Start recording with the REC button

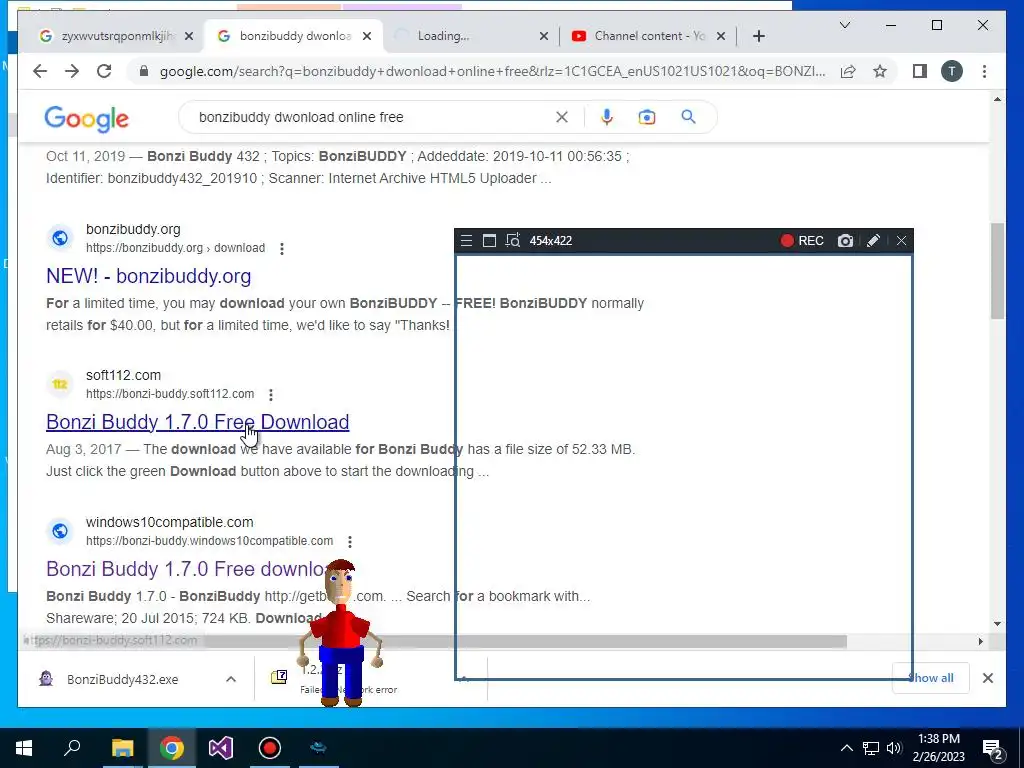tap(802, 240)
